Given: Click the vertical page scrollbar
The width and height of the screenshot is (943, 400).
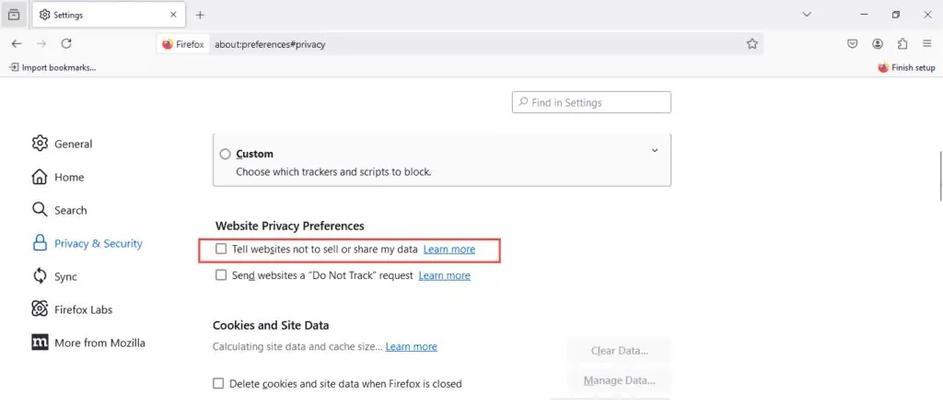Looking at the screenshot, I should pyautogui.click(x=940, y=176).
